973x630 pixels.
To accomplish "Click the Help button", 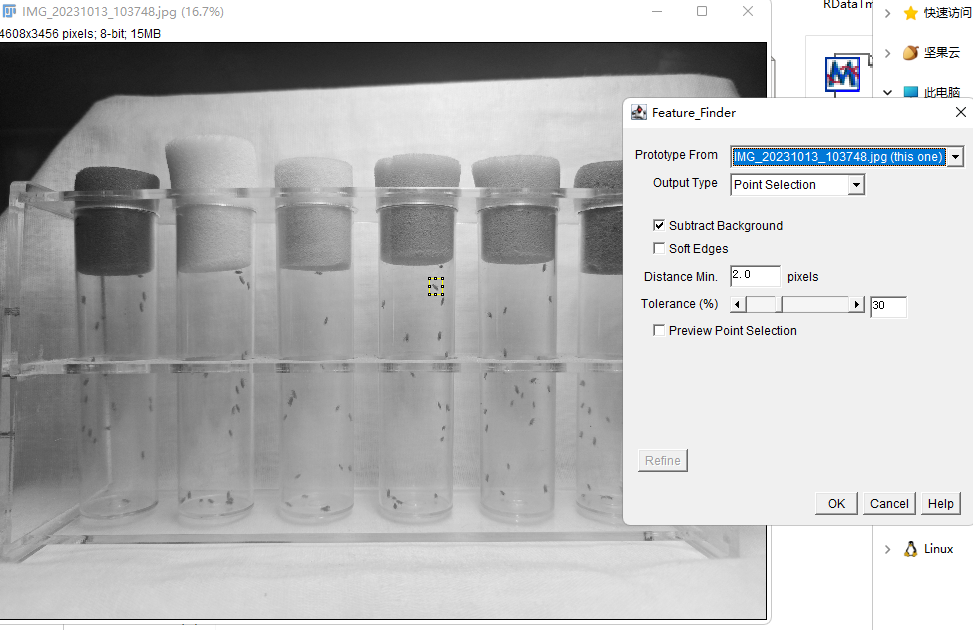I will coord(940,504).
